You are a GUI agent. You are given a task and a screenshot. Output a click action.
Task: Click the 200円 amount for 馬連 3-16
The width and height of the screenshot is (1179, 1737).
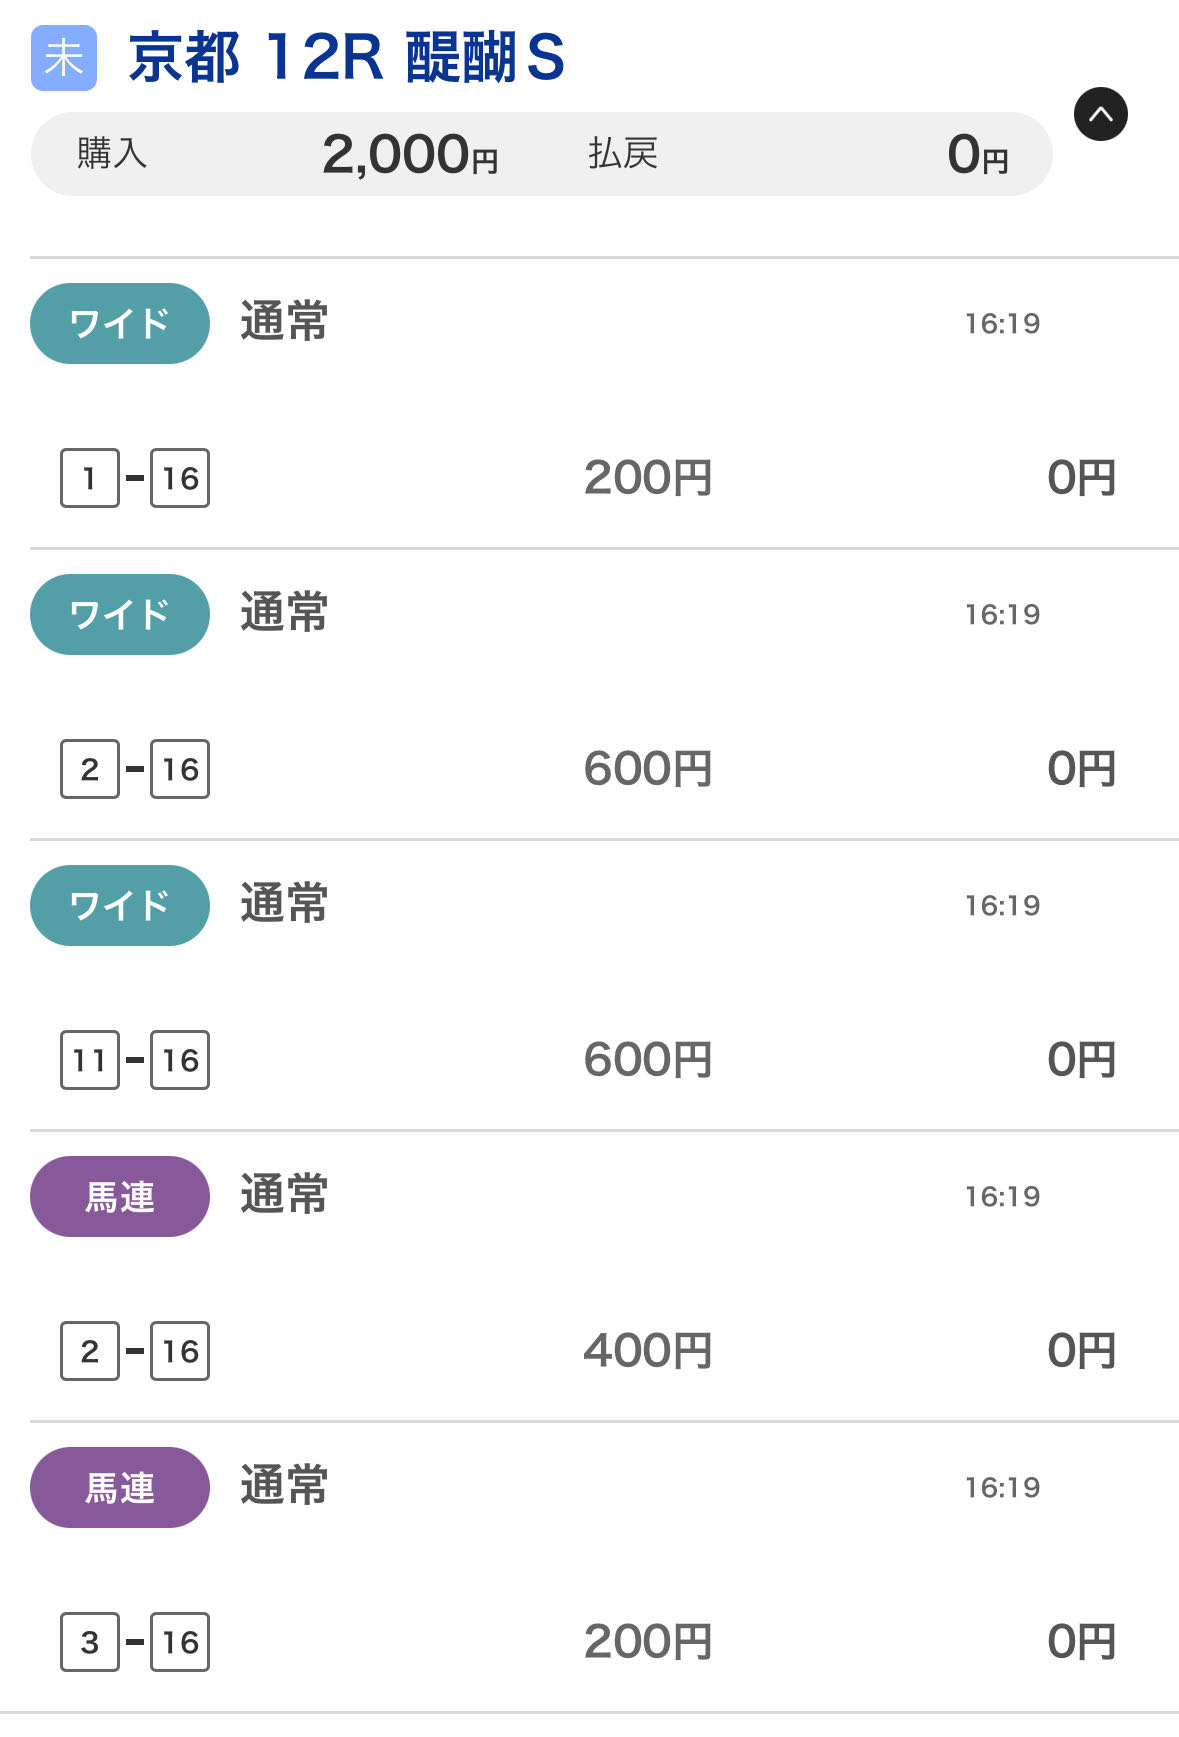(x=648, y=1642)
